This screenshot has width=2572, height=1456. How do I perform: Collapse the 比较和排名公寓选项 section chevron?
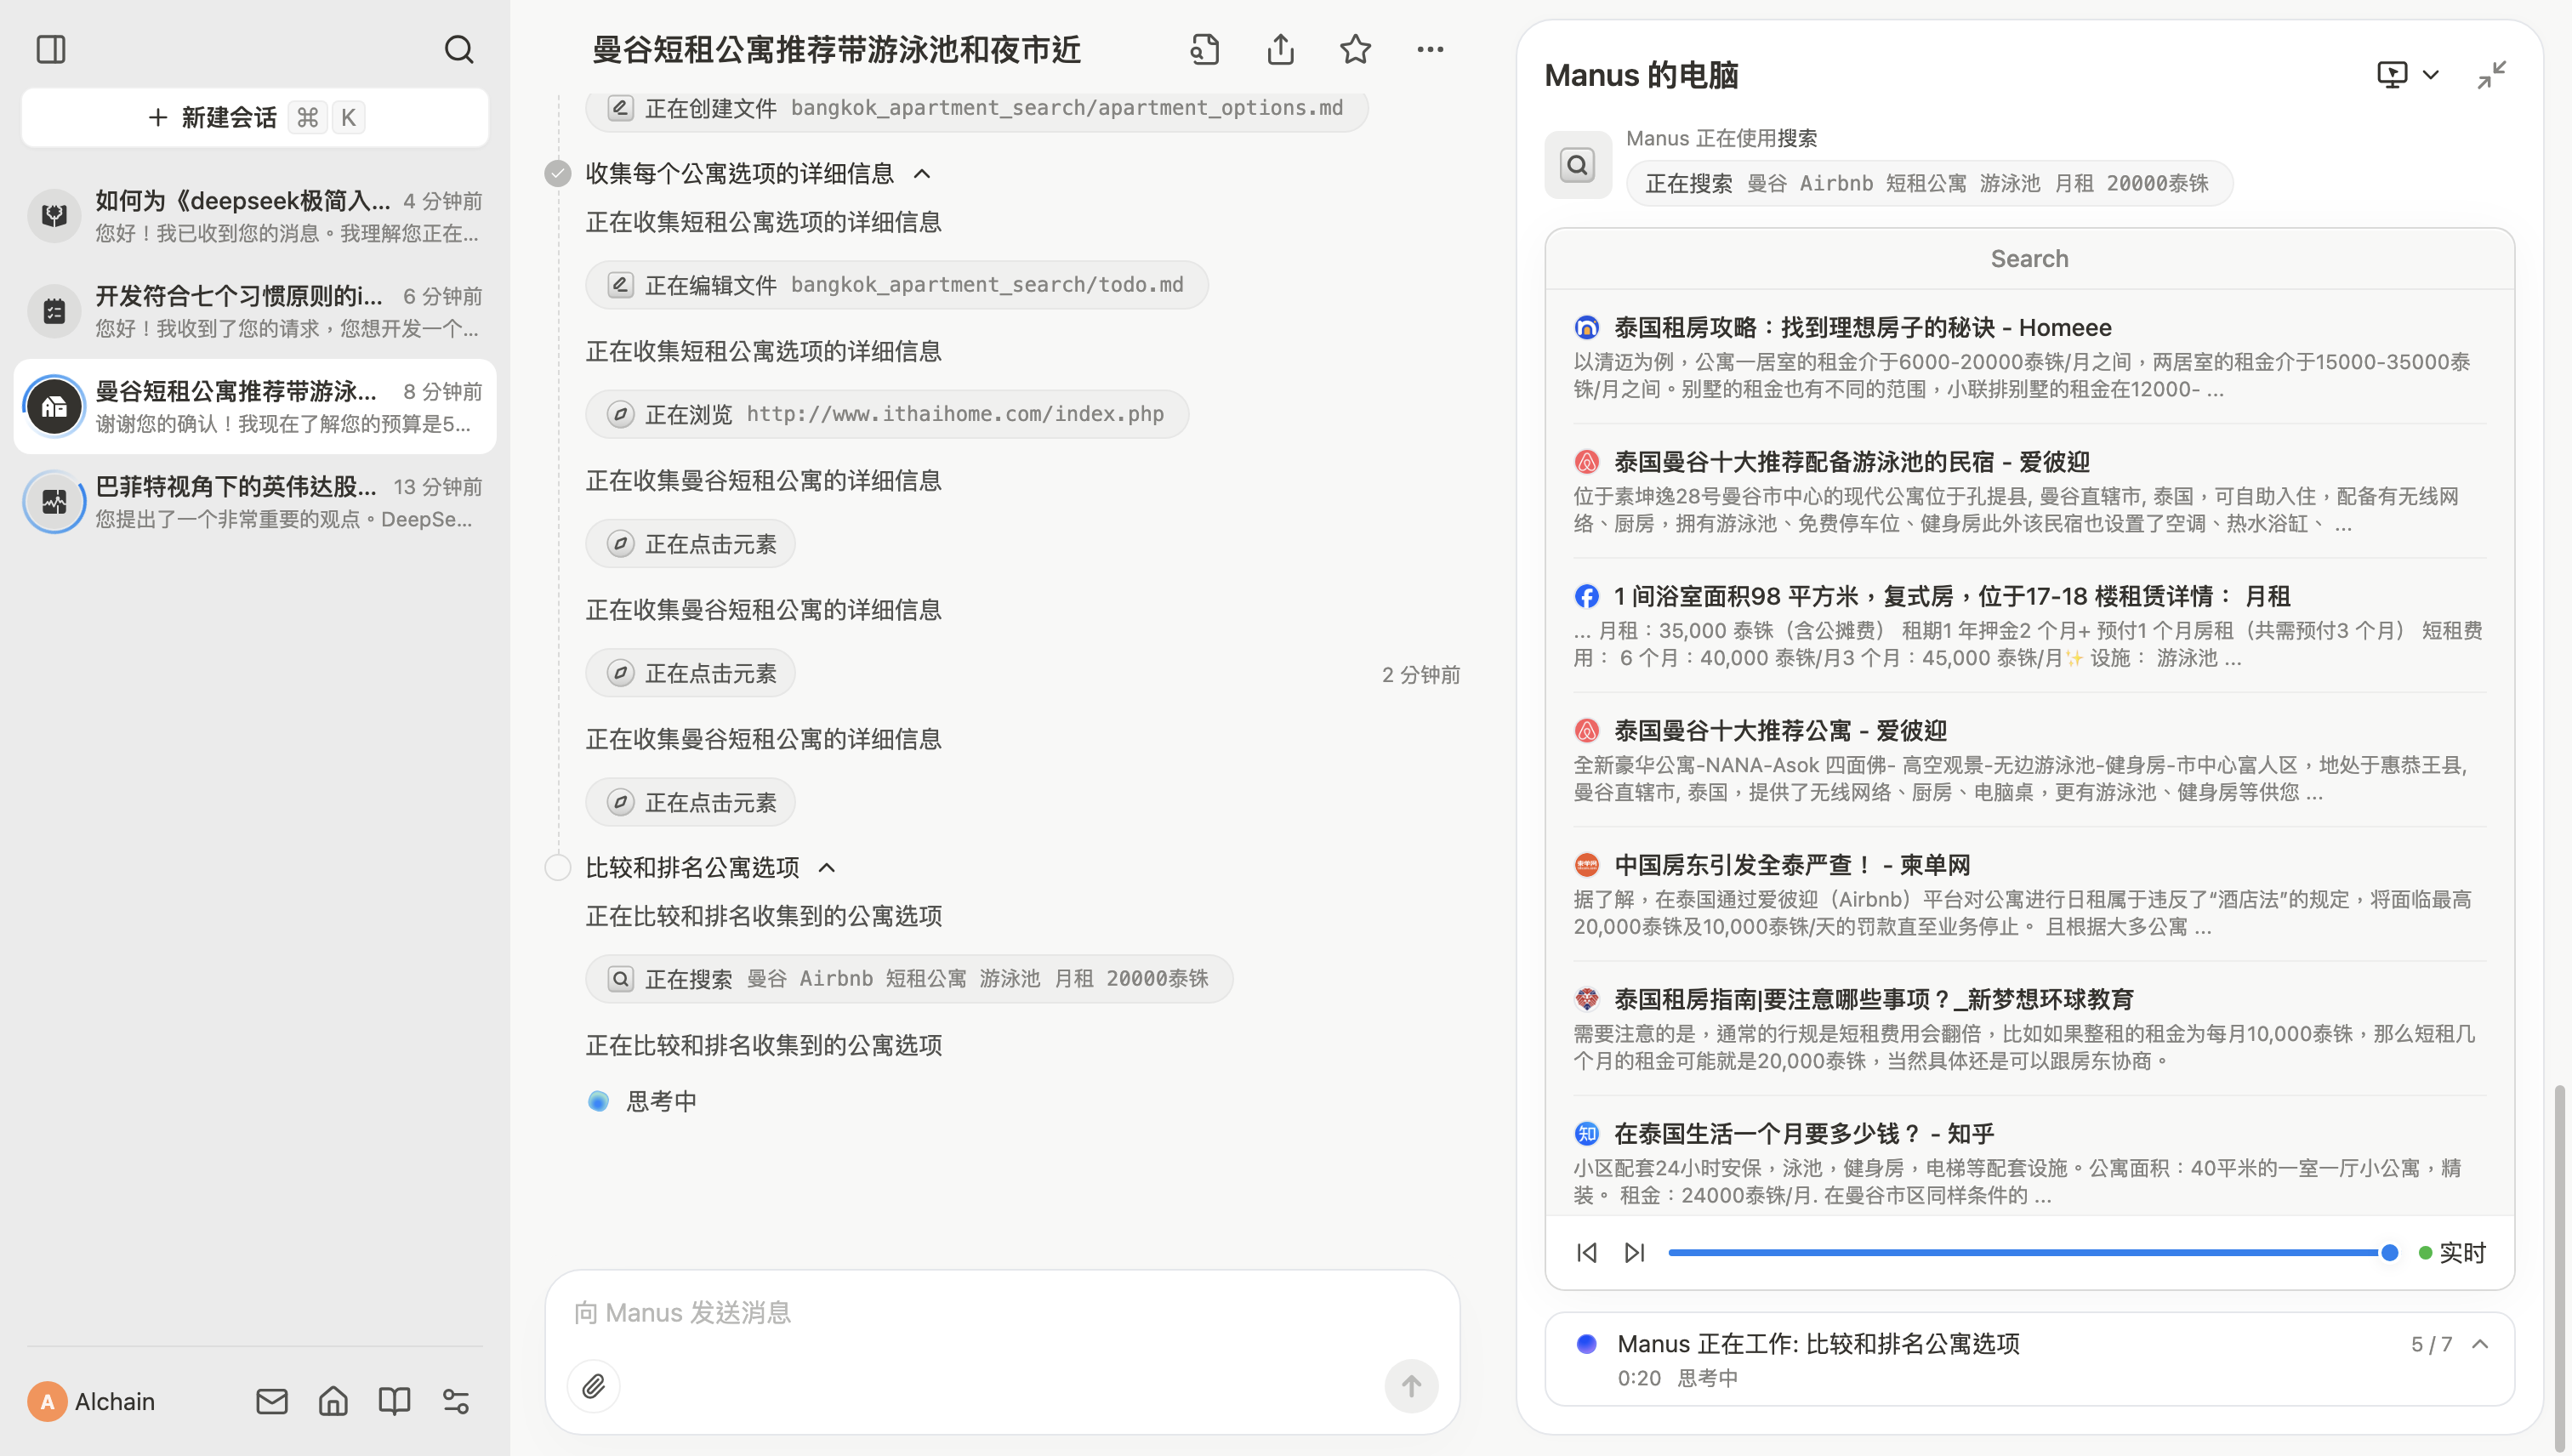tap(827, 867)
